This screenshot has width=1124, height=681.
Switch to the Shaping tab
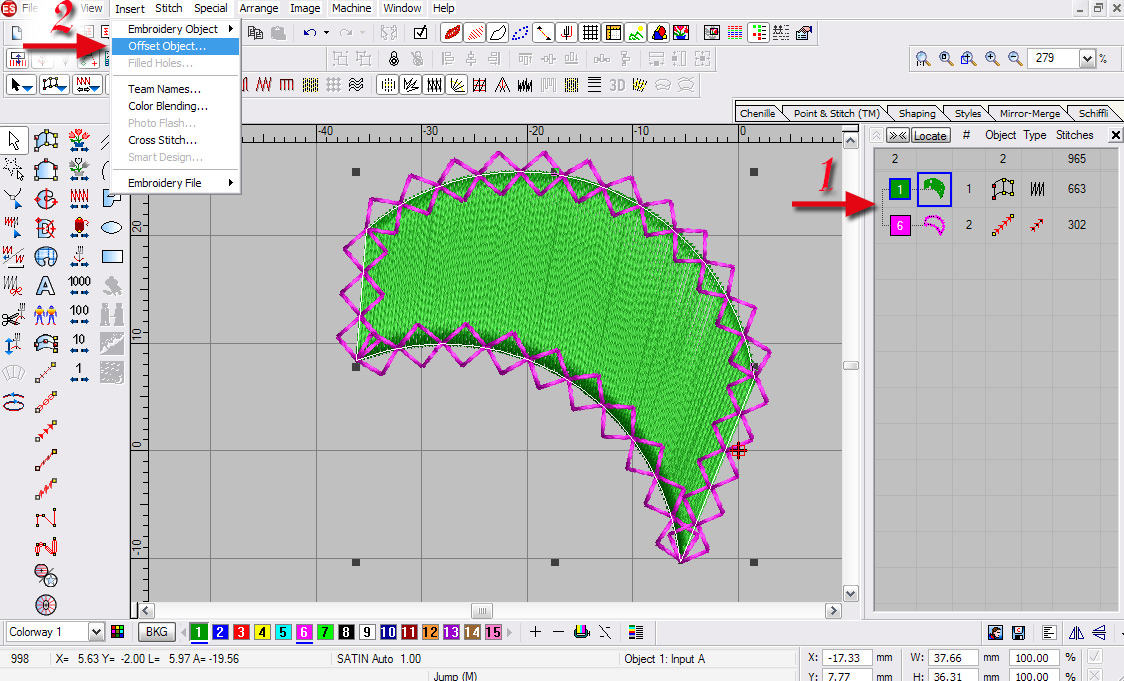pyautogui.click(x=916, y=114)
